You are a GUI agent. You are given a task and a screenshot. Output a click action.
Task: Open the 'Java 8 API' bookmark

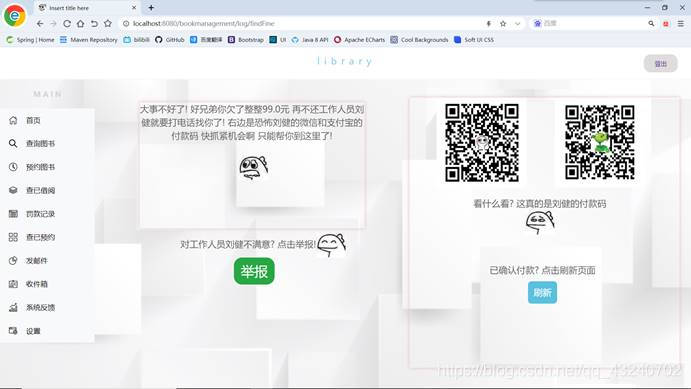pyautogui.click(x=310, y=40)
